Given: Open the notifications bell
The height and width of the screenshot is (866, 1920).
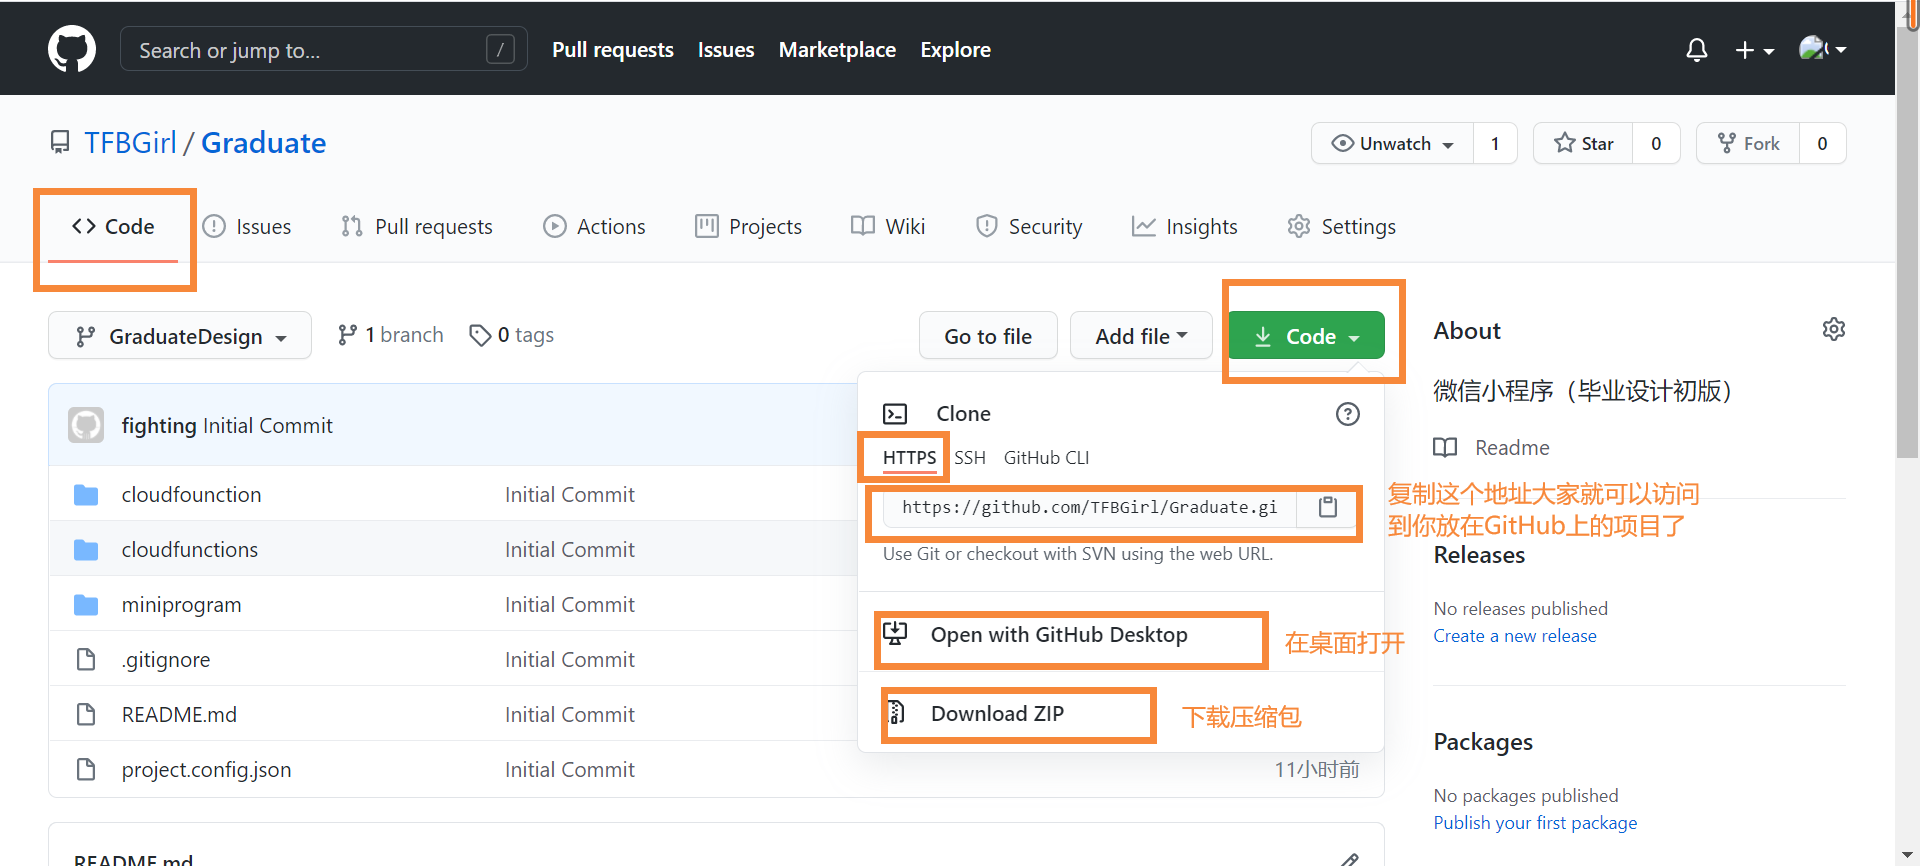Looking at the screenshot, I should point(1696,50).
